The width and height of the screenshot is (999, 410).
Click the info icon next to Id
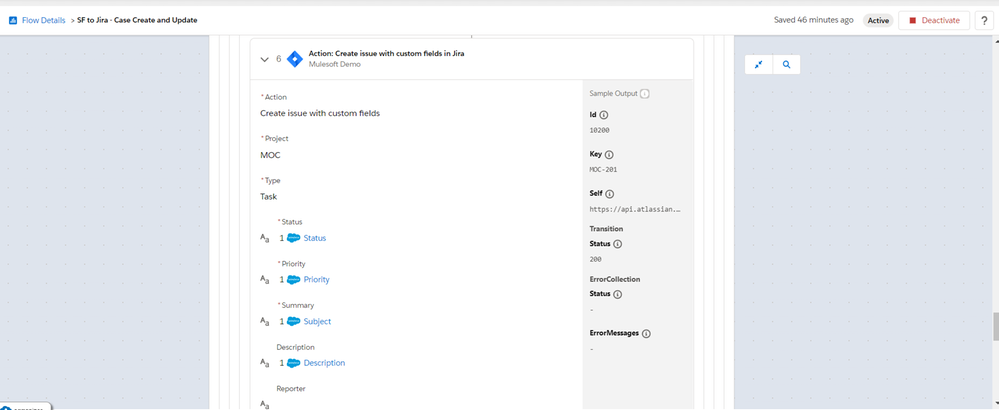pyautogui.click(x=604, y=115)
